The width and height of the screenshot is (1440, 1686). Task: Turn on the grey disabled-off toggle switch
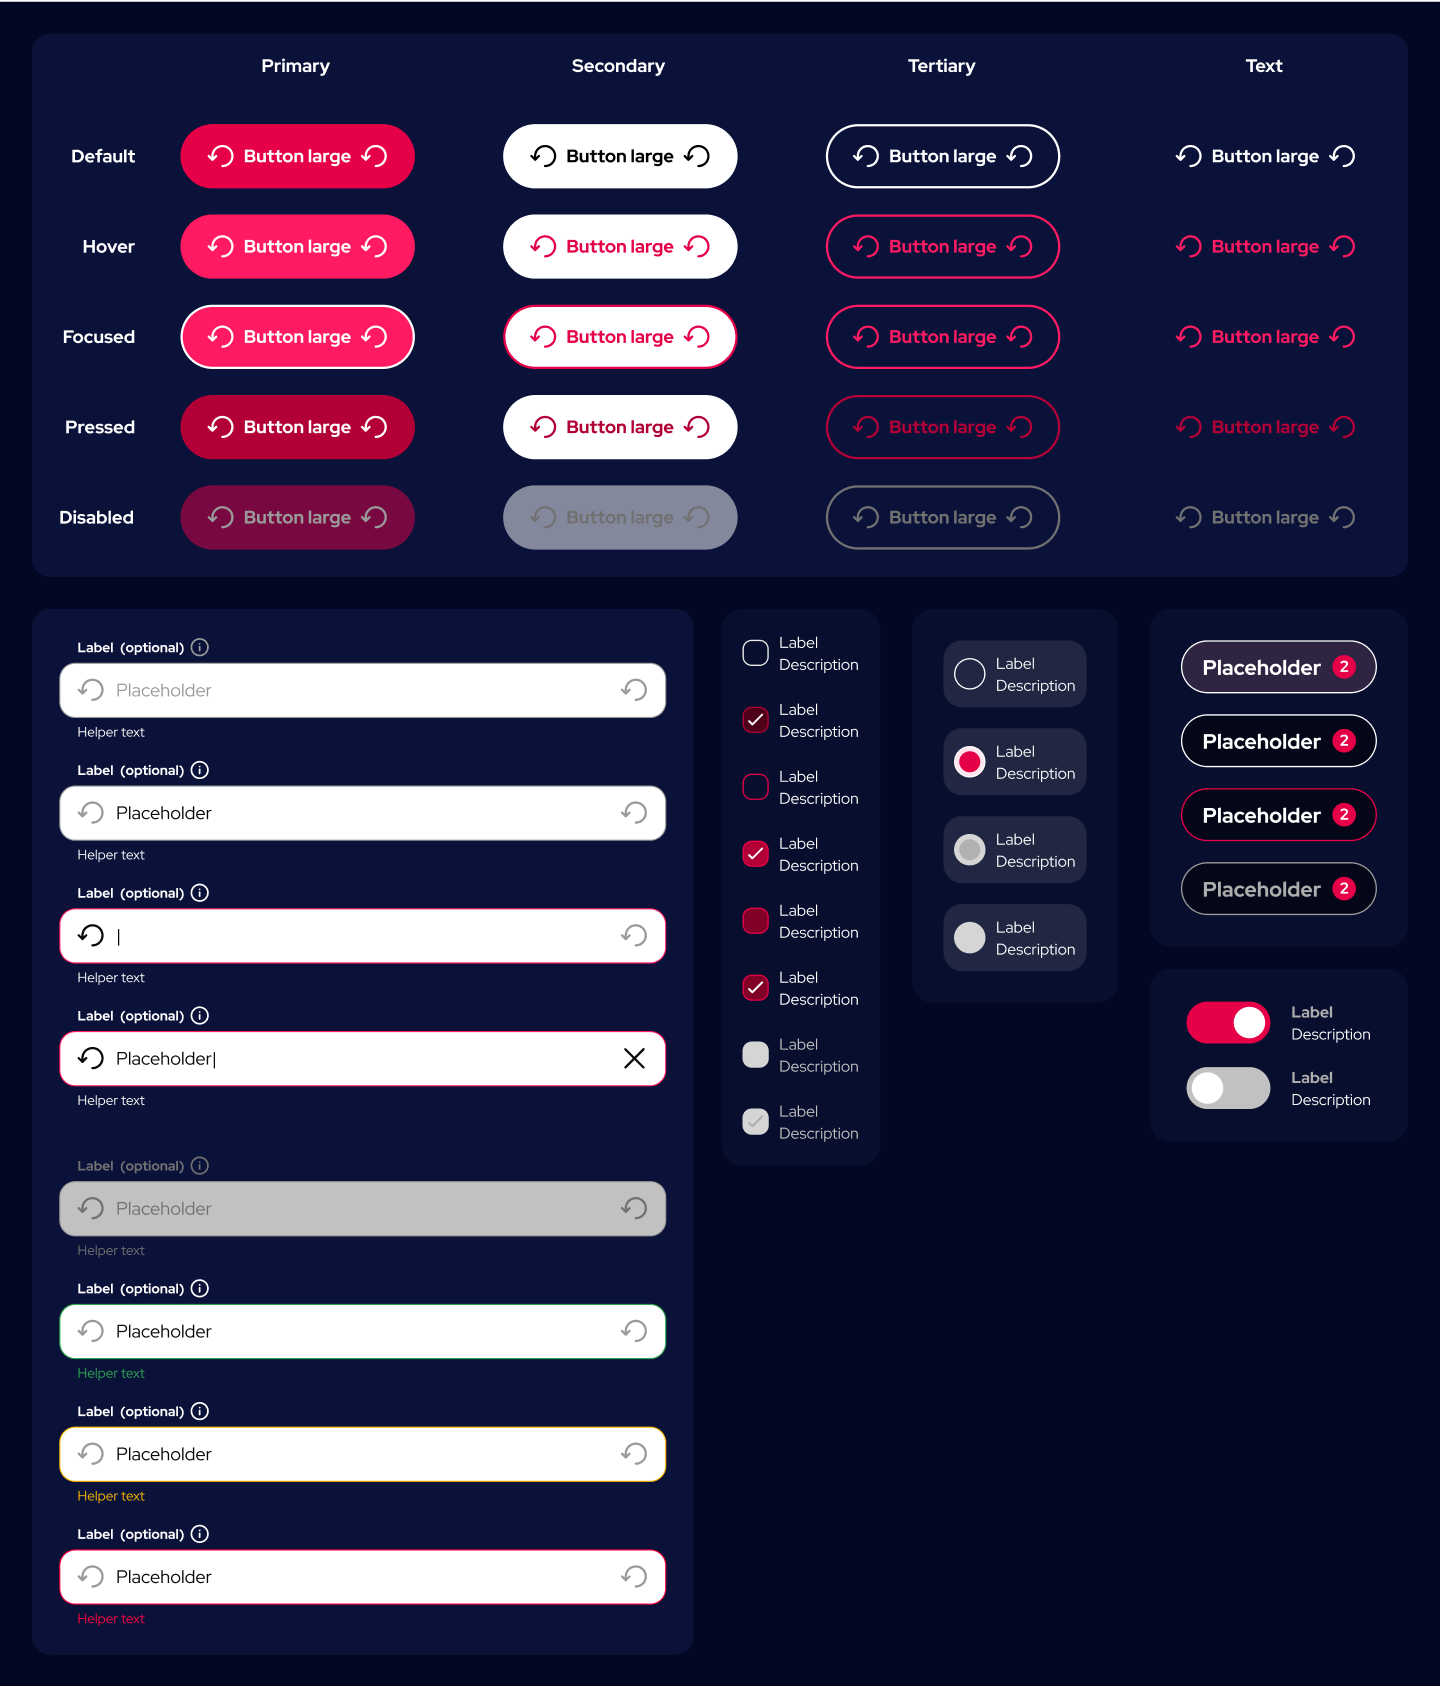click(x=1228, y=1088)
